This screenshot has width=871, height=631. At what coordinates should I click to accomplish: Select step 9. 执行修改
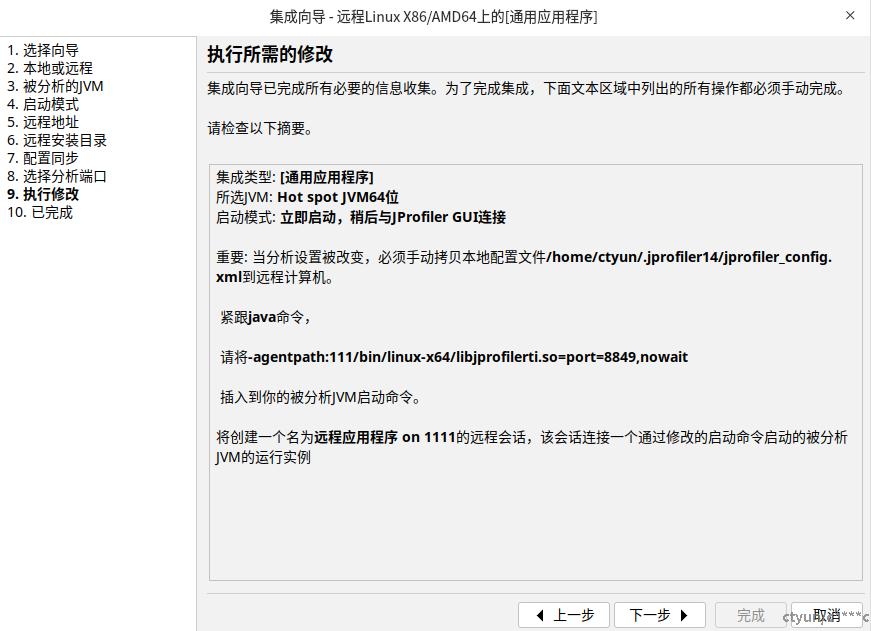coord(43,194)
